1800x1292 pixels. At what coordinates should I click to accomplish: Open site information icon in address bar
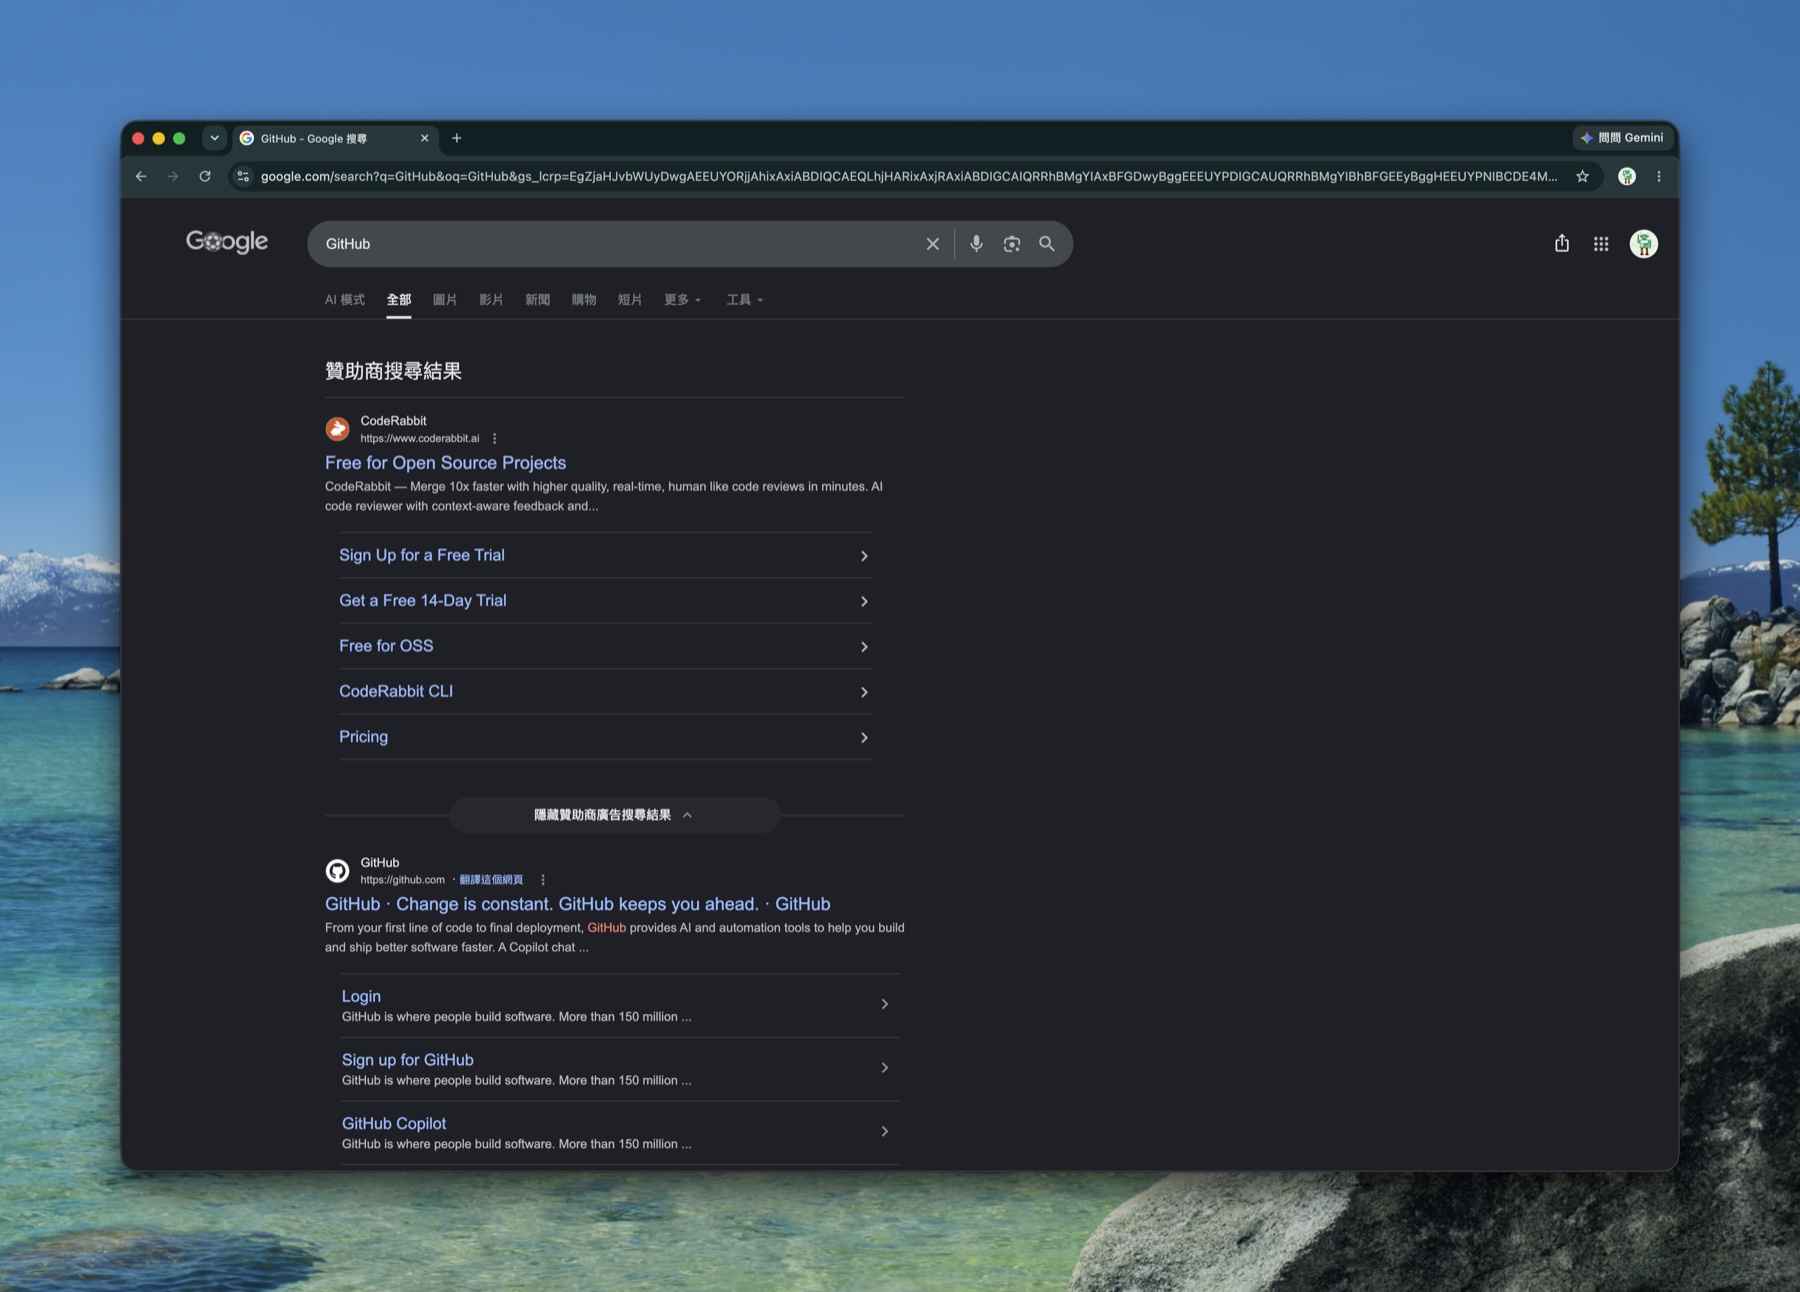pyautogui.click(x=243, y=176)
